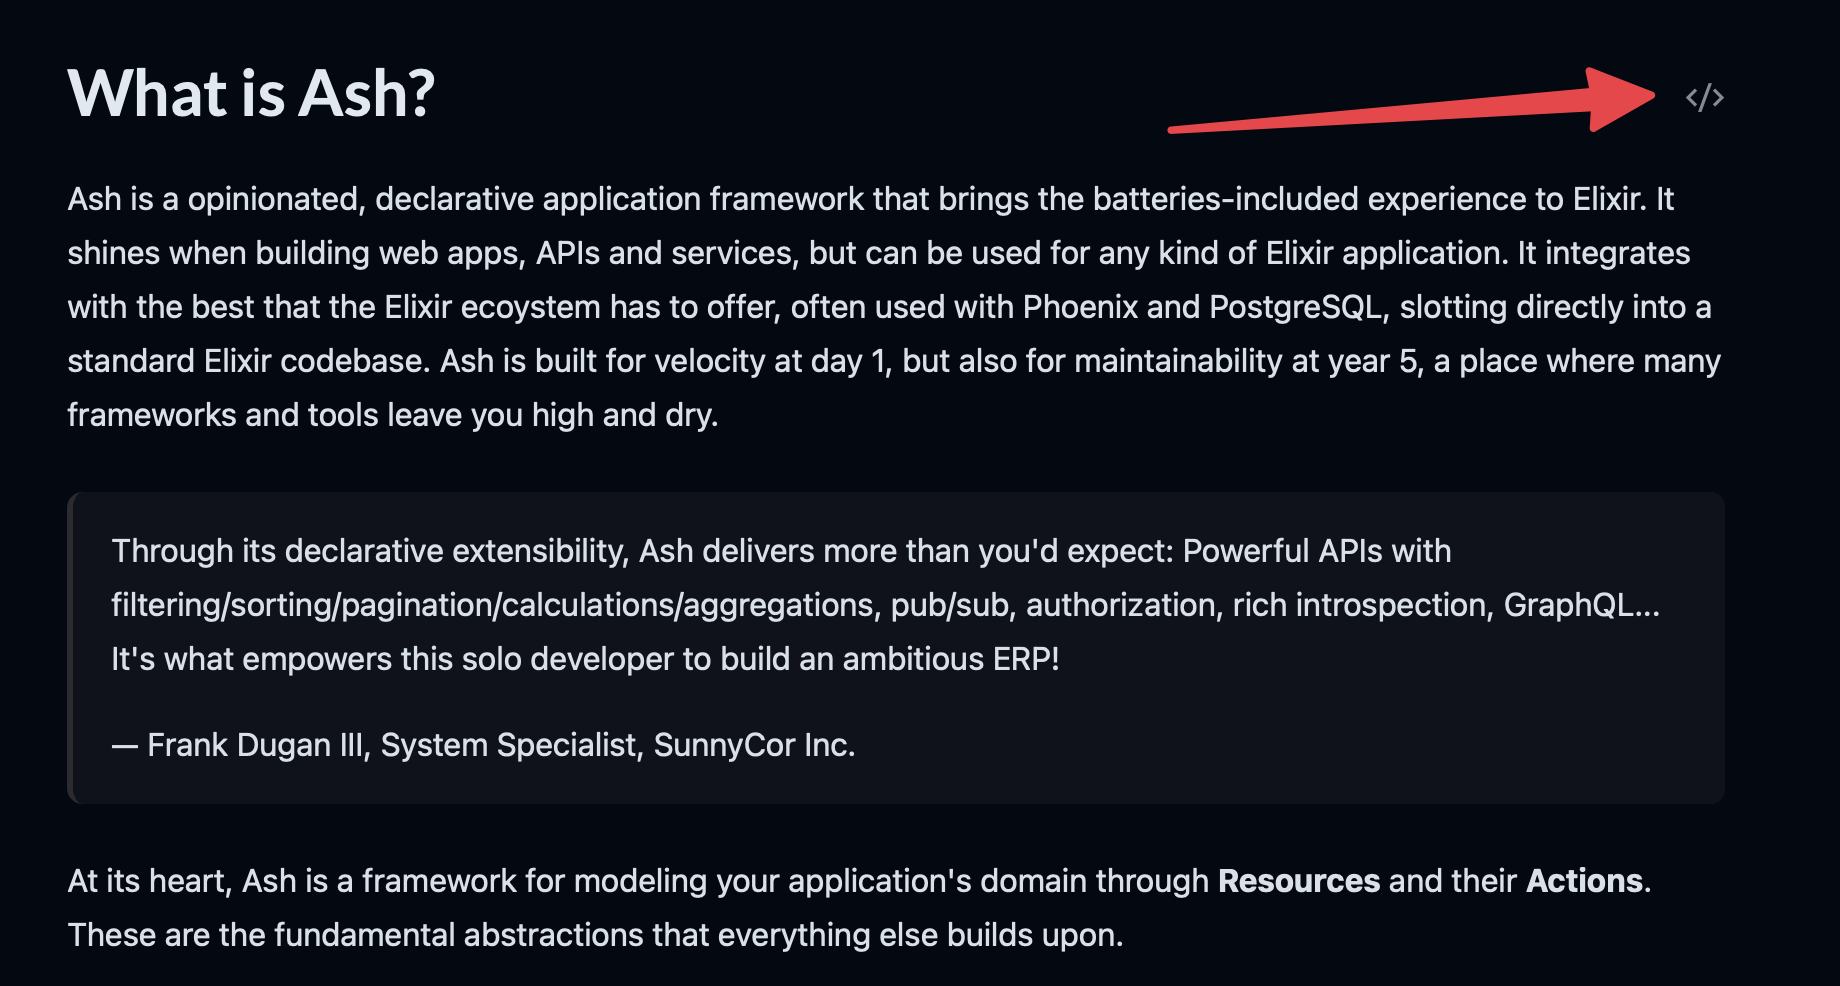Click the bold "Resources" term

coord(1298,881)
